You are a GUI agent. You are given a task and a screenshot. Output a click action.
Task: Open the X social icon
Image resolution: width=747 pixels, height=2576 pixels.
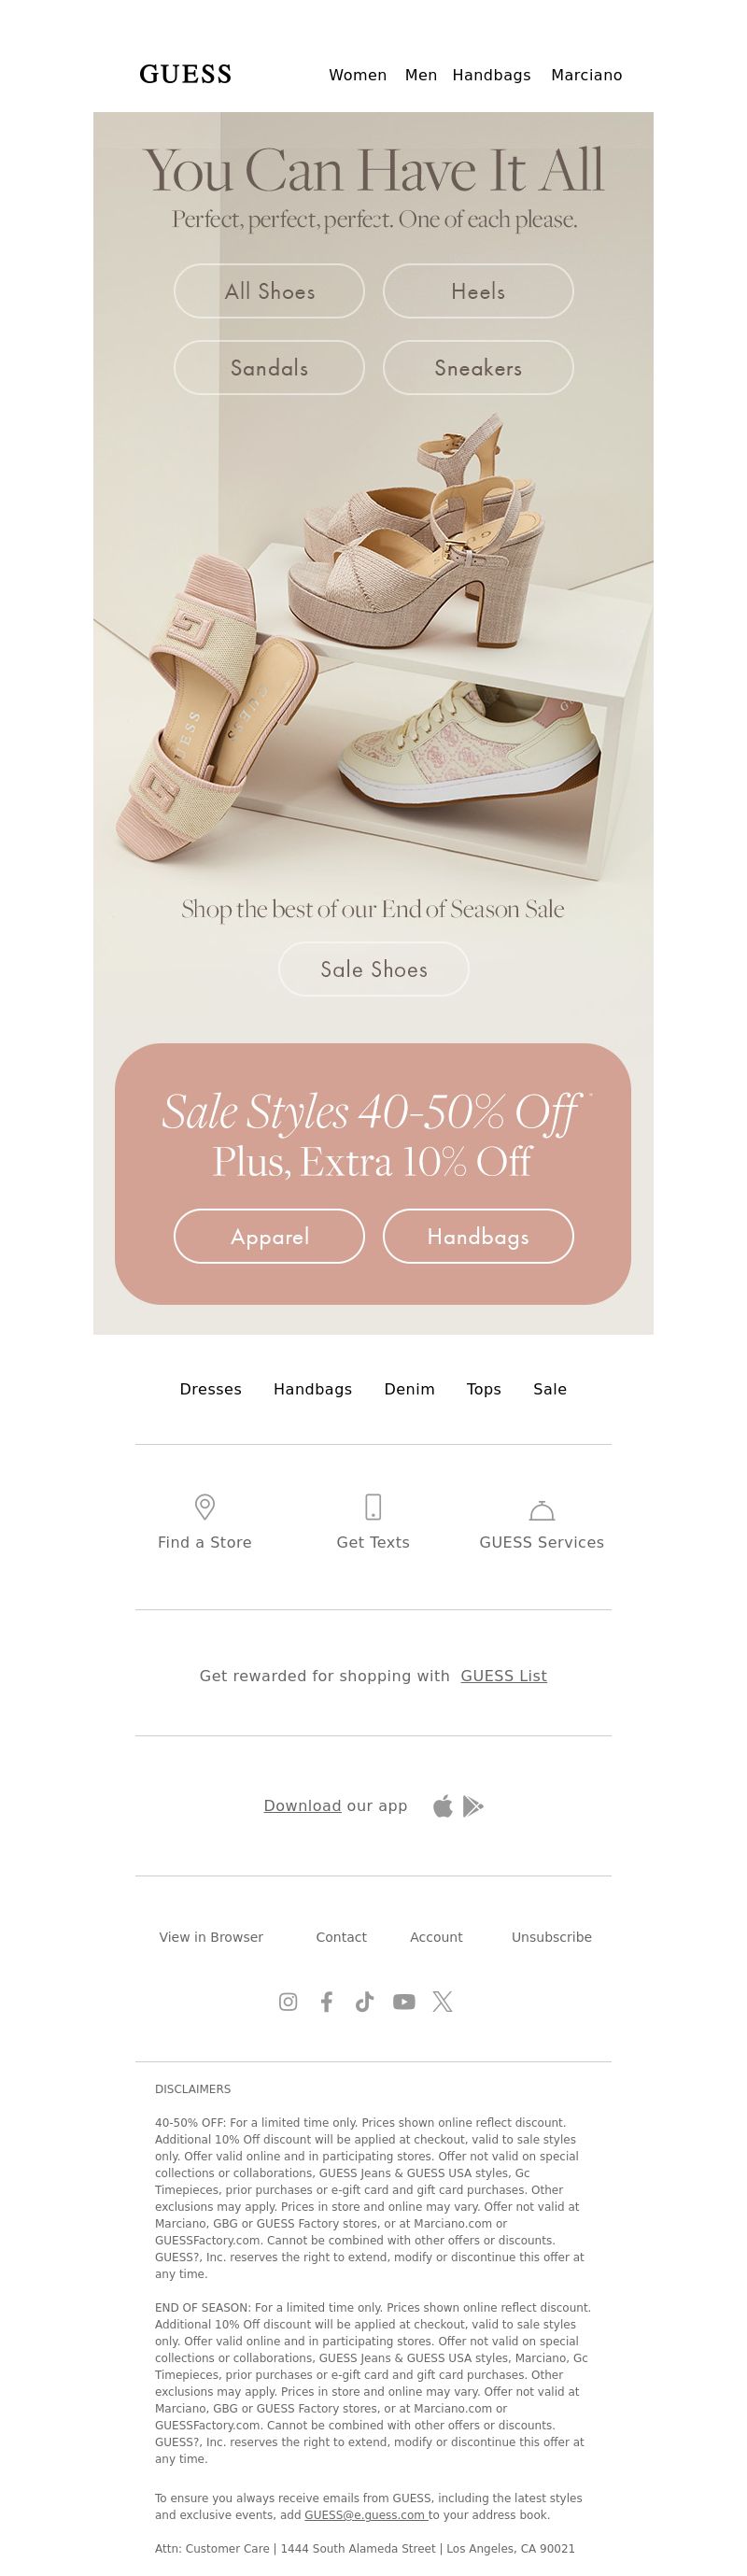(442, 2001)
